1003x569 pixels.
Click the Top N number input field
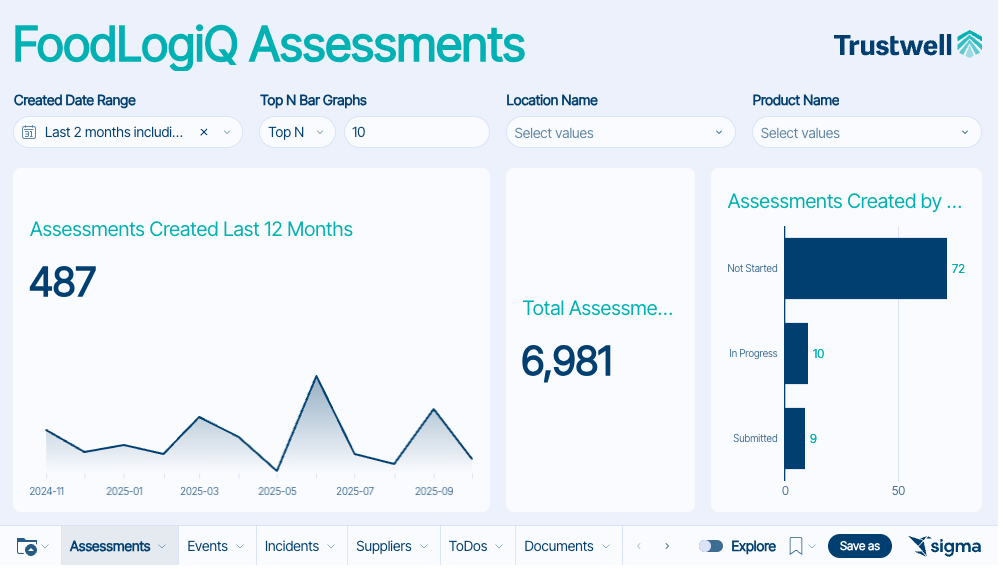tap(416, 132)
